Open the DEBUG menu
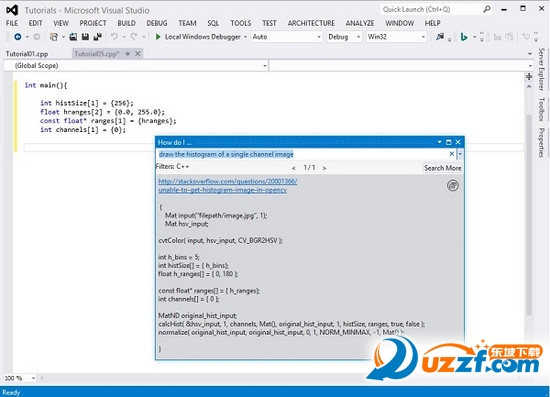Viewport: 550px width, 397px height. [x=156, y=23]
